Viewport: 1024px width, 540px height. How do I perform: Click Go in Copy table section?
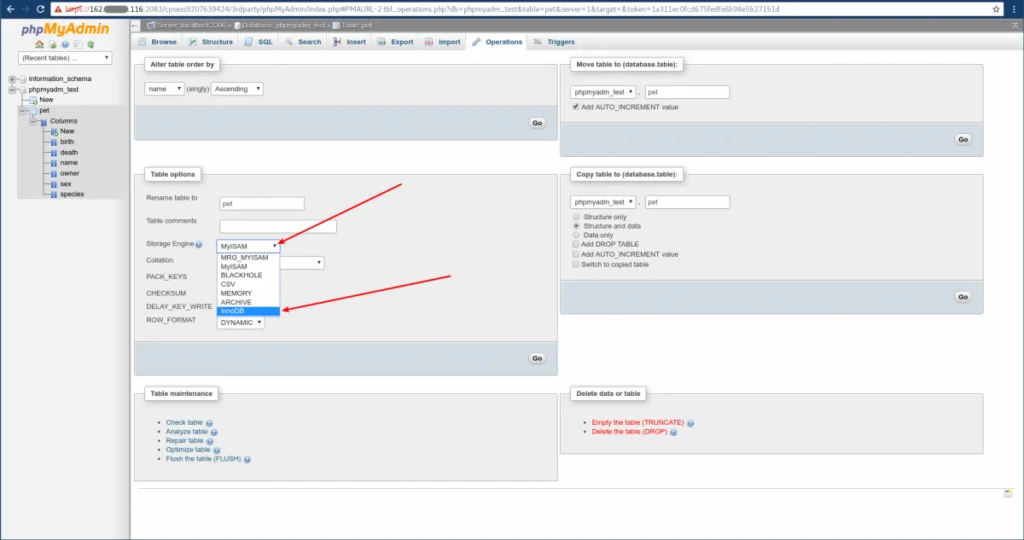click(x=963, y=297)
